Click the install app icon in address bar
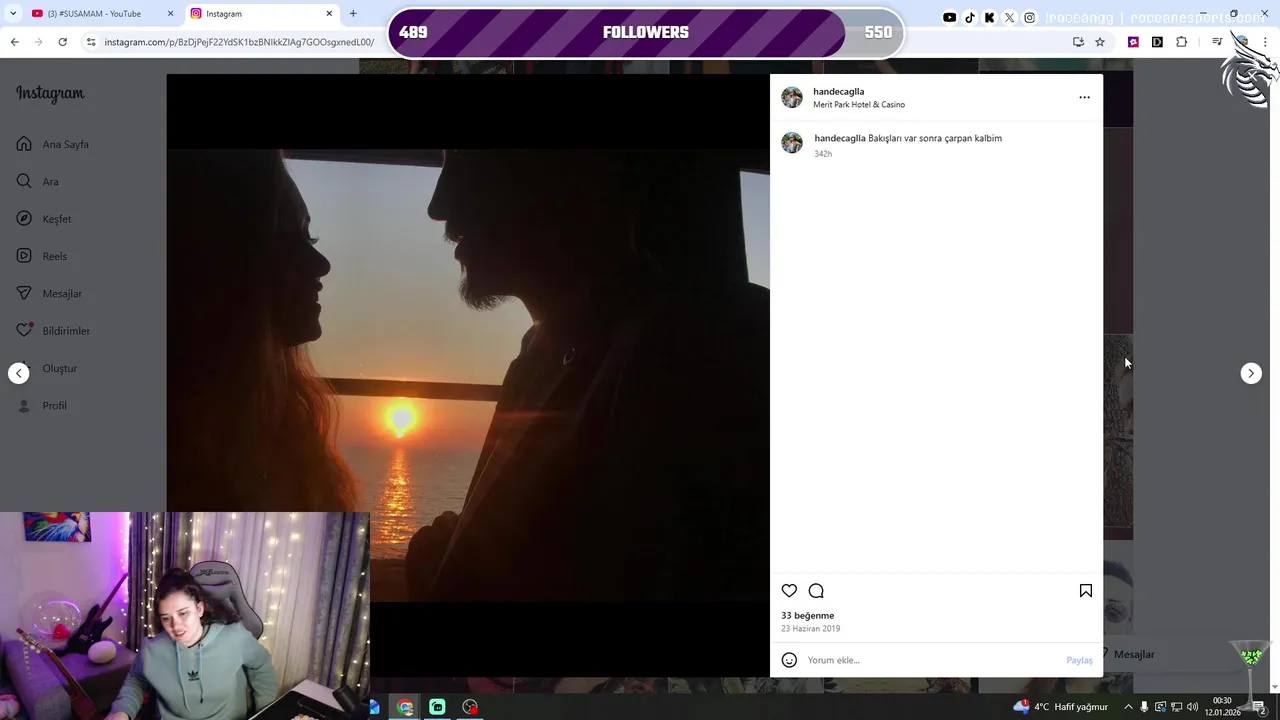Image resolution: width=1280 pixels, height=720 pixels. [x=1078, y=42]
